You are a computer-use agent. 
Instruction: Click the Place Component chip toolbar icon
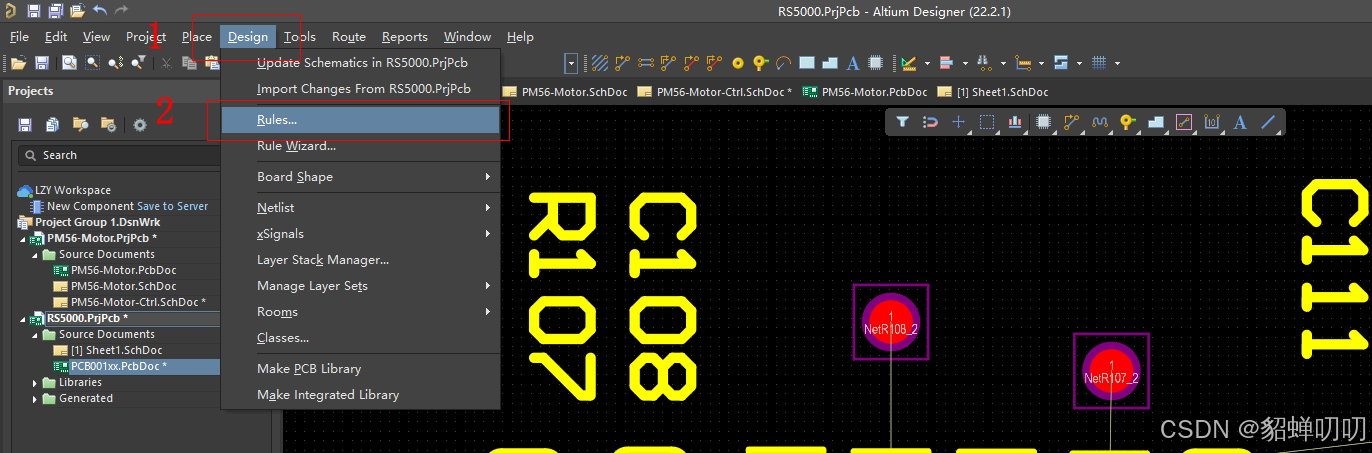point(876,63)
